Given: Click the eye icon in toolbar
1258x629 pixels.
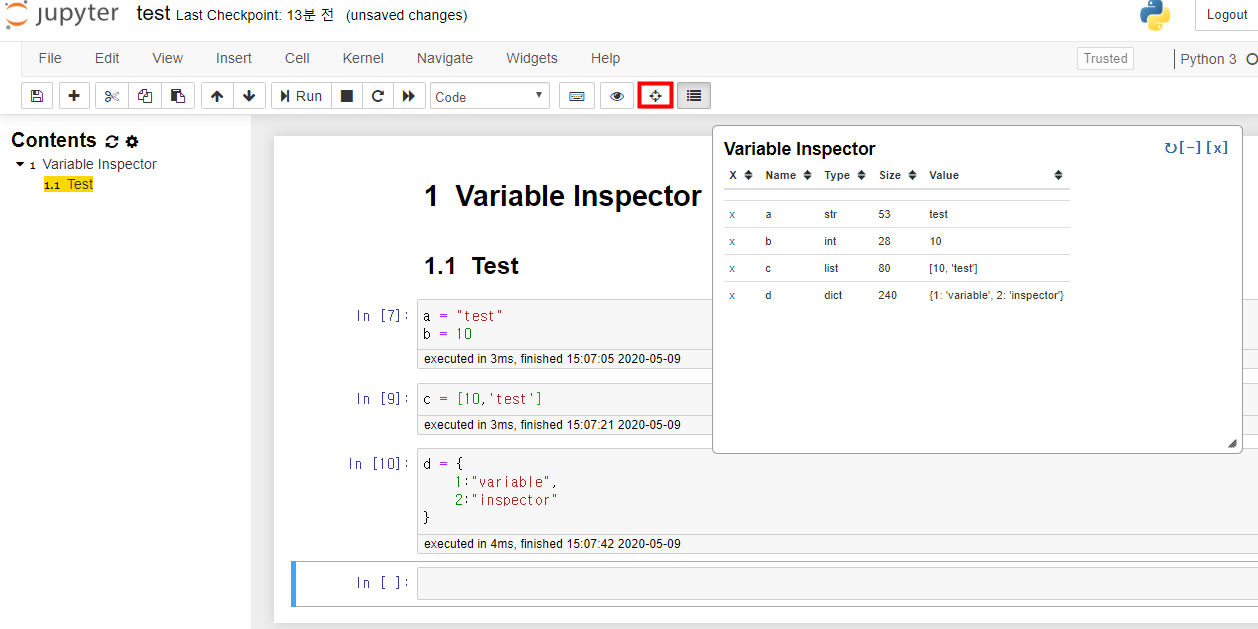Looking at the screenshot, I should tap(617, 96).
